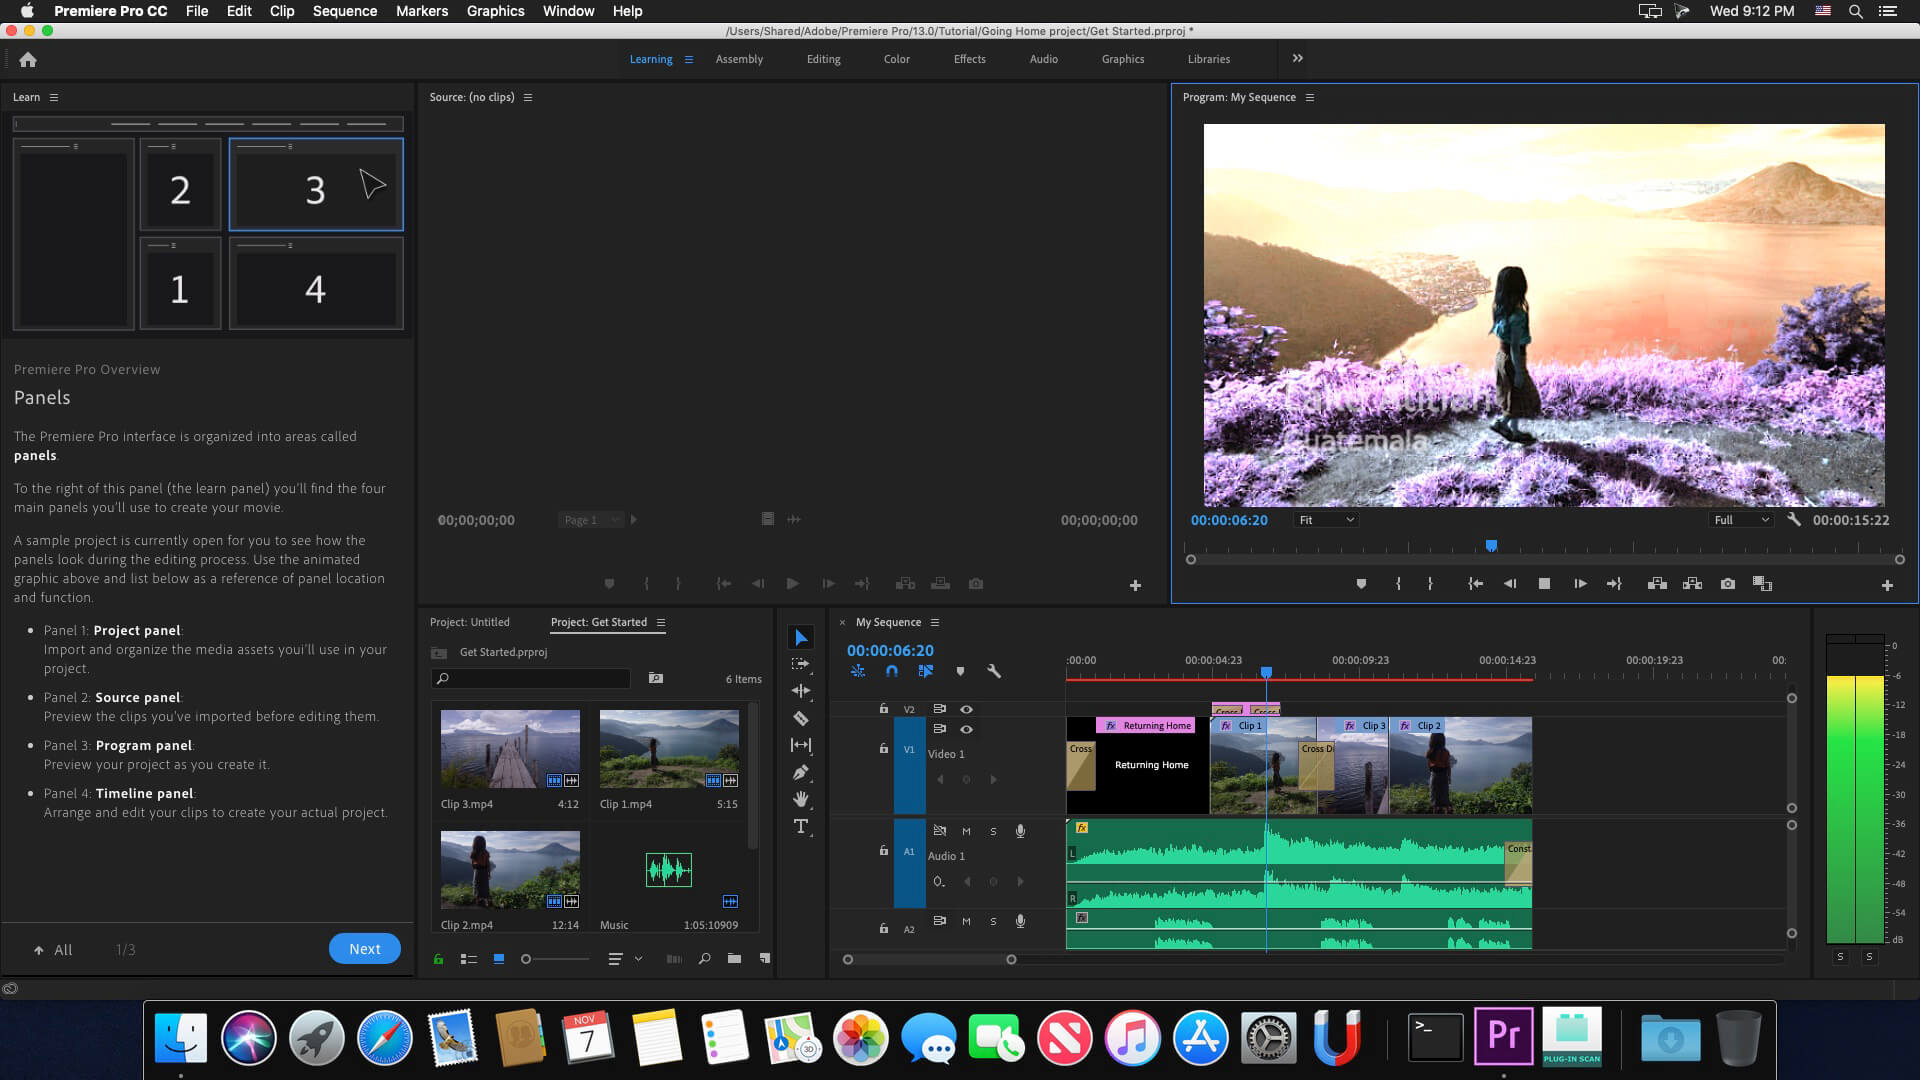Click the Wrench settings tool in timeline
Screen dimensions: 1920x1080
(x=994, y=671)
